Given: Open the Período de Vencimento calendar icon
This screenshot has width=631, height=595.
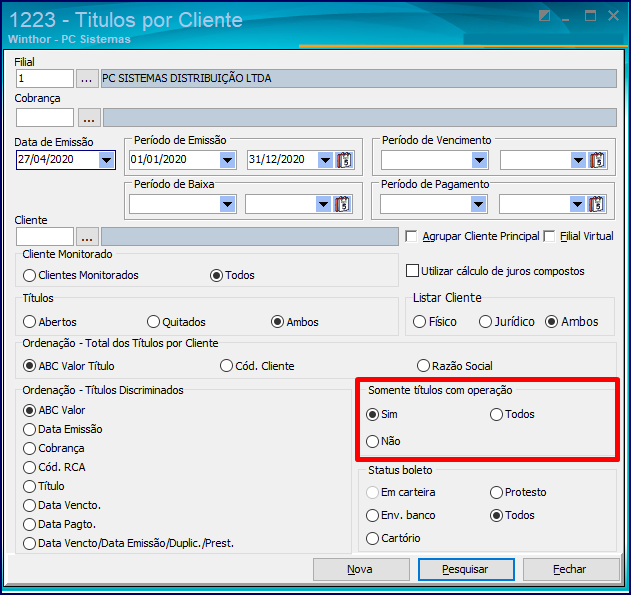Looking at the screenshot, I should (x=597, y=160).
